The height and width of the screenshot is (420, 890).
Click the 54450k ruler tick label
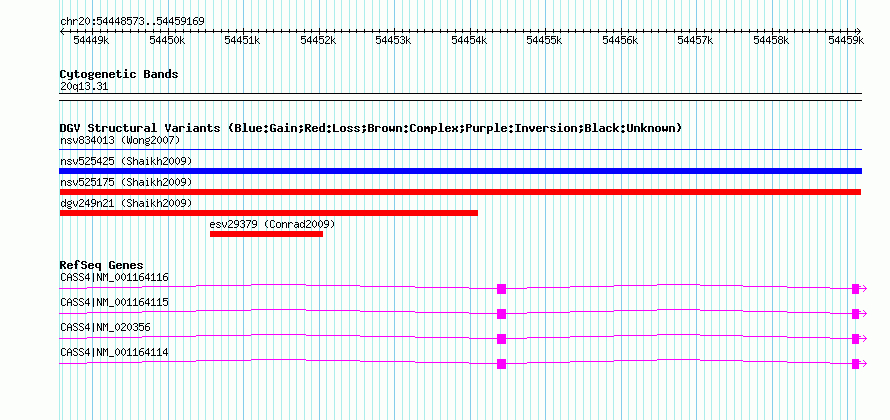coord(167,40)
